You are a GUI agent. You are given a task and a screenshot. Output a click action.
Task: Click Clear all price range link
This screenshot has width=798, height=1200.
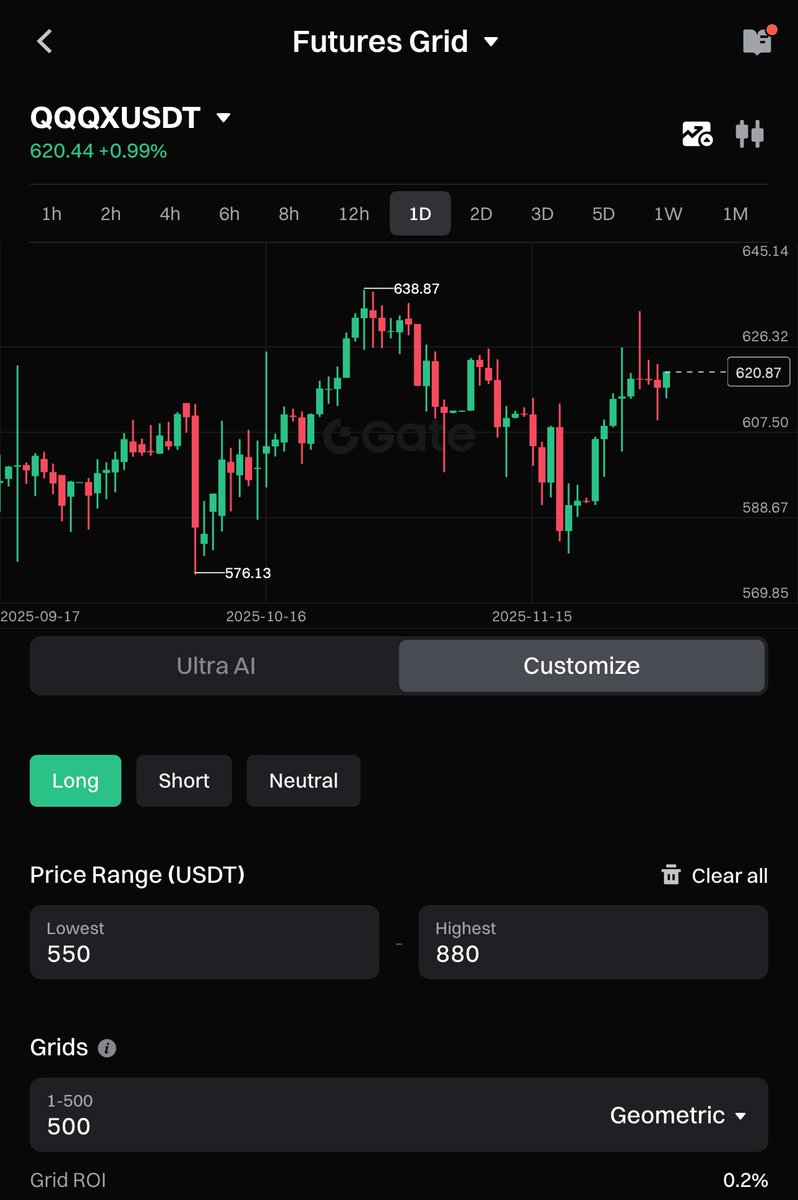click(730, 876)
